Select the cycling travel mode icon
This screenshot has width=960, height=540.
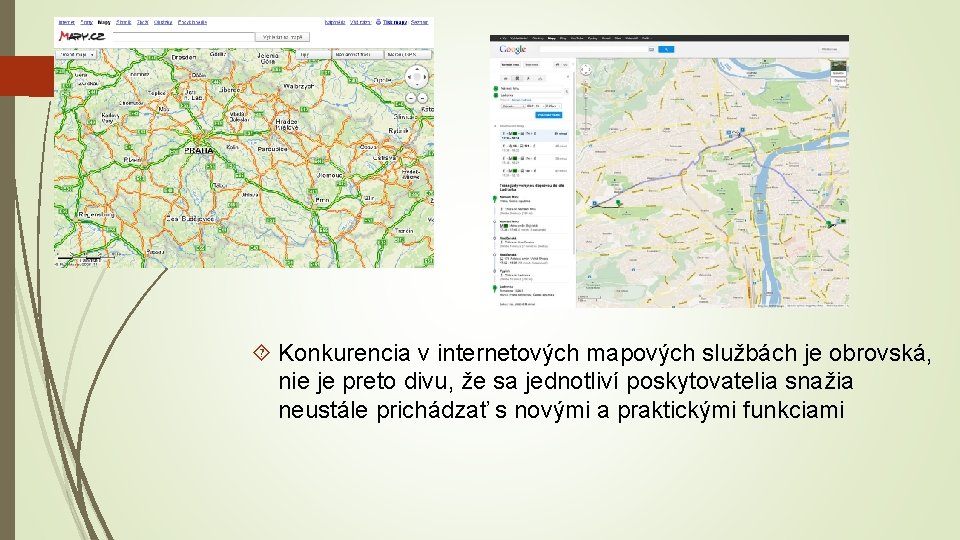540,78
